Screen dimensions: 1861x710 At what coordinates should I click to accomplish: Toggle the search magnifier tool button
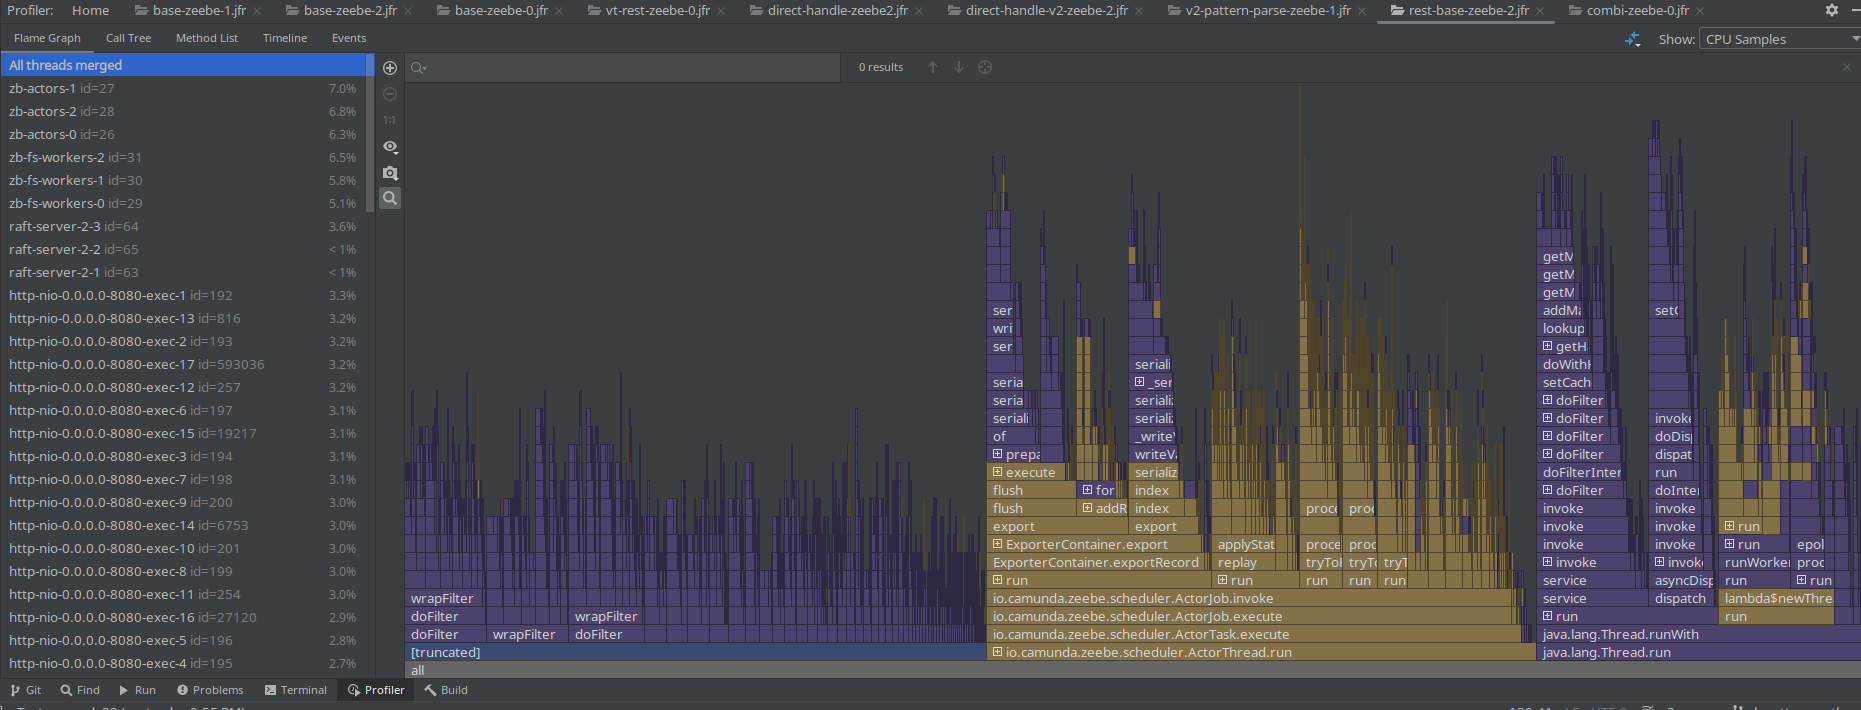coord(390,198)
